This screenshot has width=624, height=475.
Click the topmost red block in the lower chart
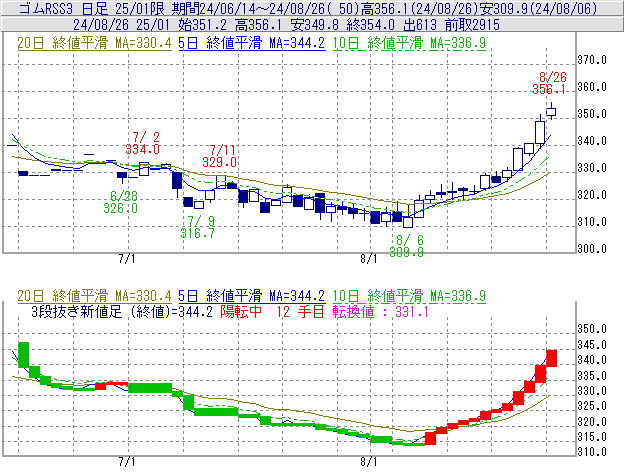[x=552, y=358]
